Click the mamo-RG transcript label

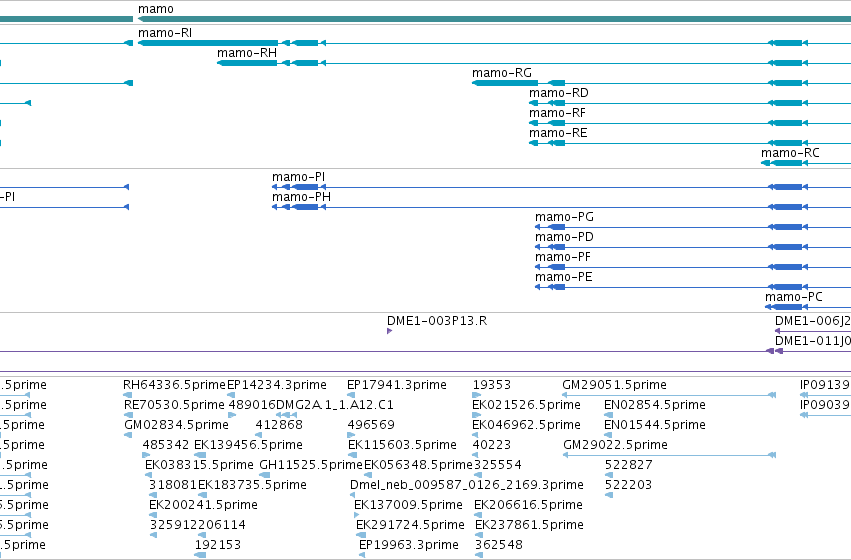pos(502,73)
